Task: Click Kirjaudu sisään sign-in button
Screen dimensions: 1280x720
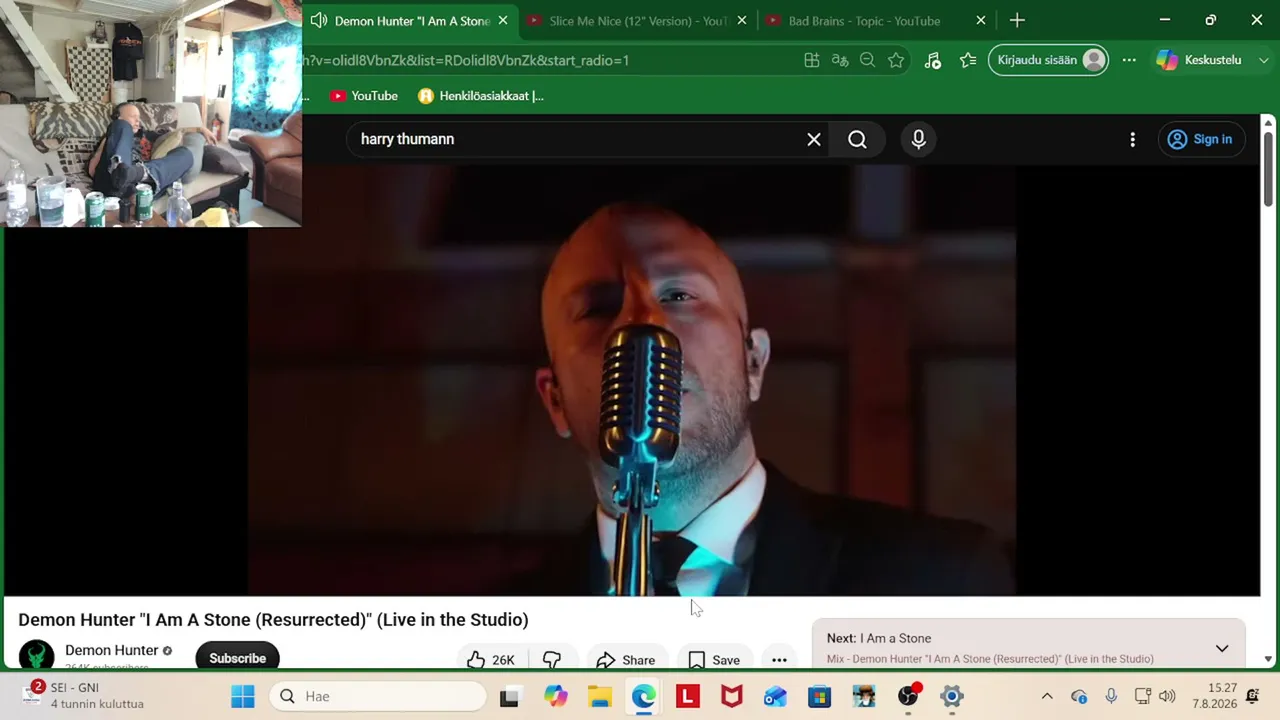Action: (1049, 60)
